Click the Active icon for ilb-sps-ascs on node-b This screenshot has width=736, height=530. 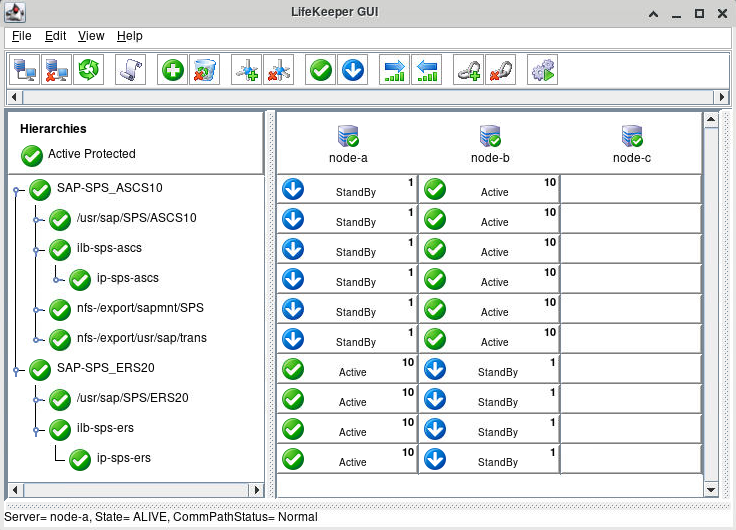(x=435, y=249)
